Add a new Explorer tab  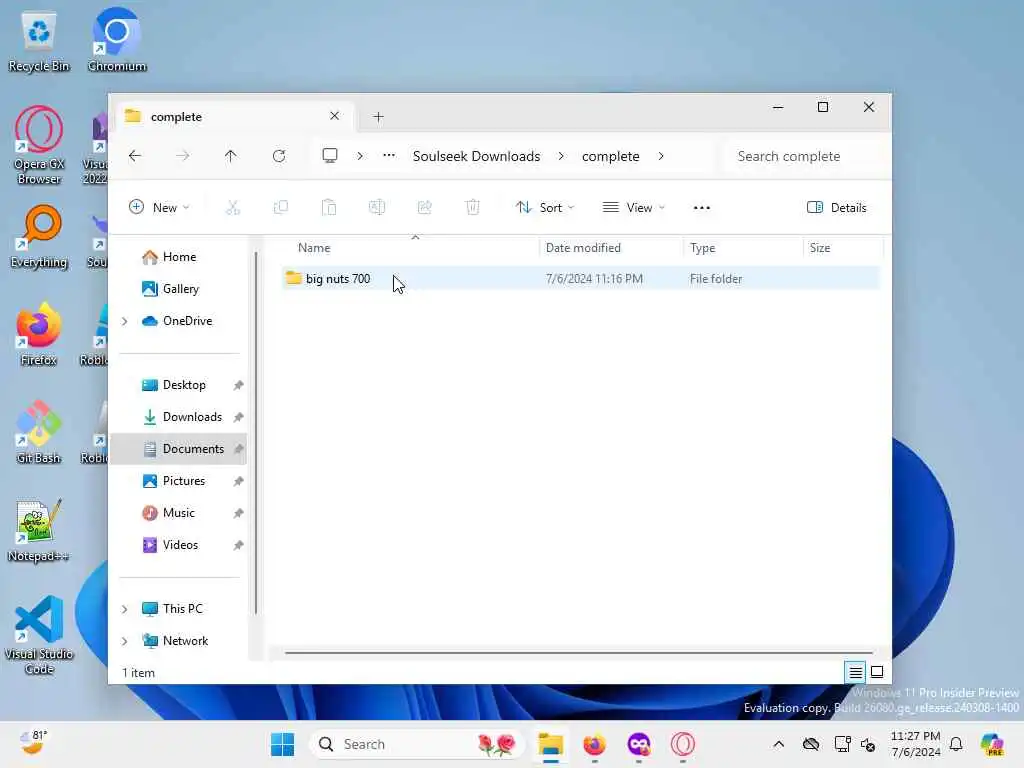pos(378,116)
